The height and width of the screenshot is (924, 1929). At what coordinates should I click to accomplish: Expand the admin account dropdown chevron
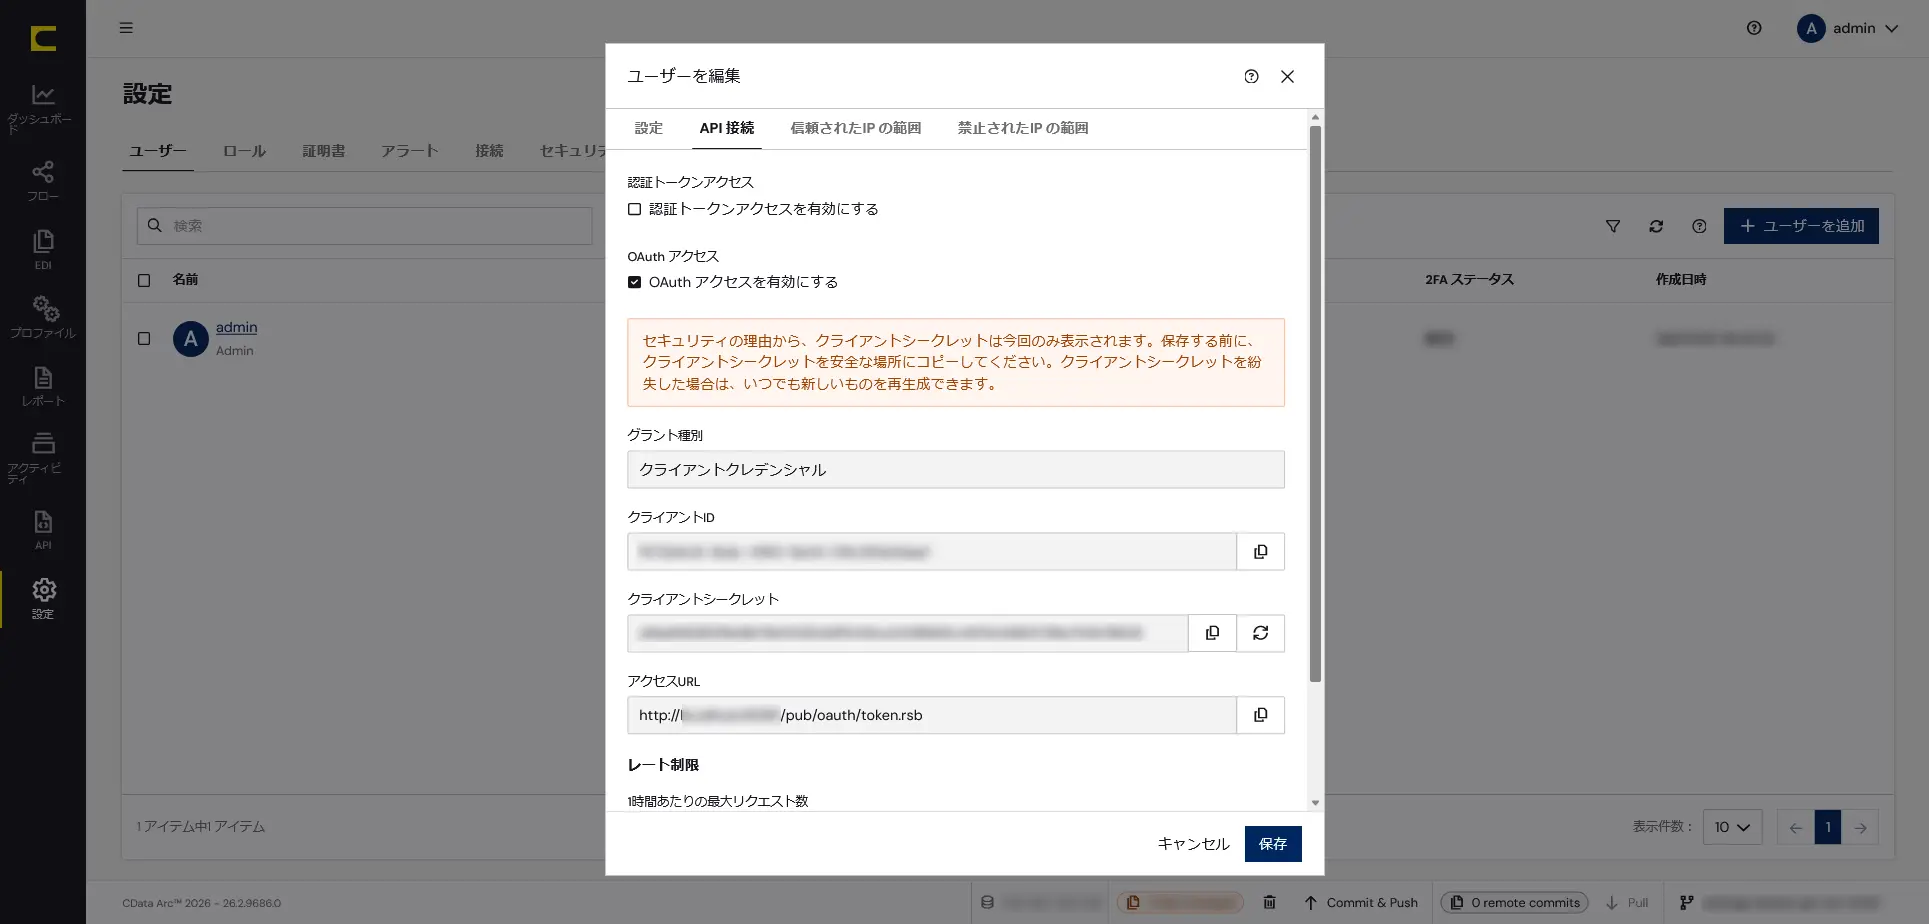(x=1891, y=28)
